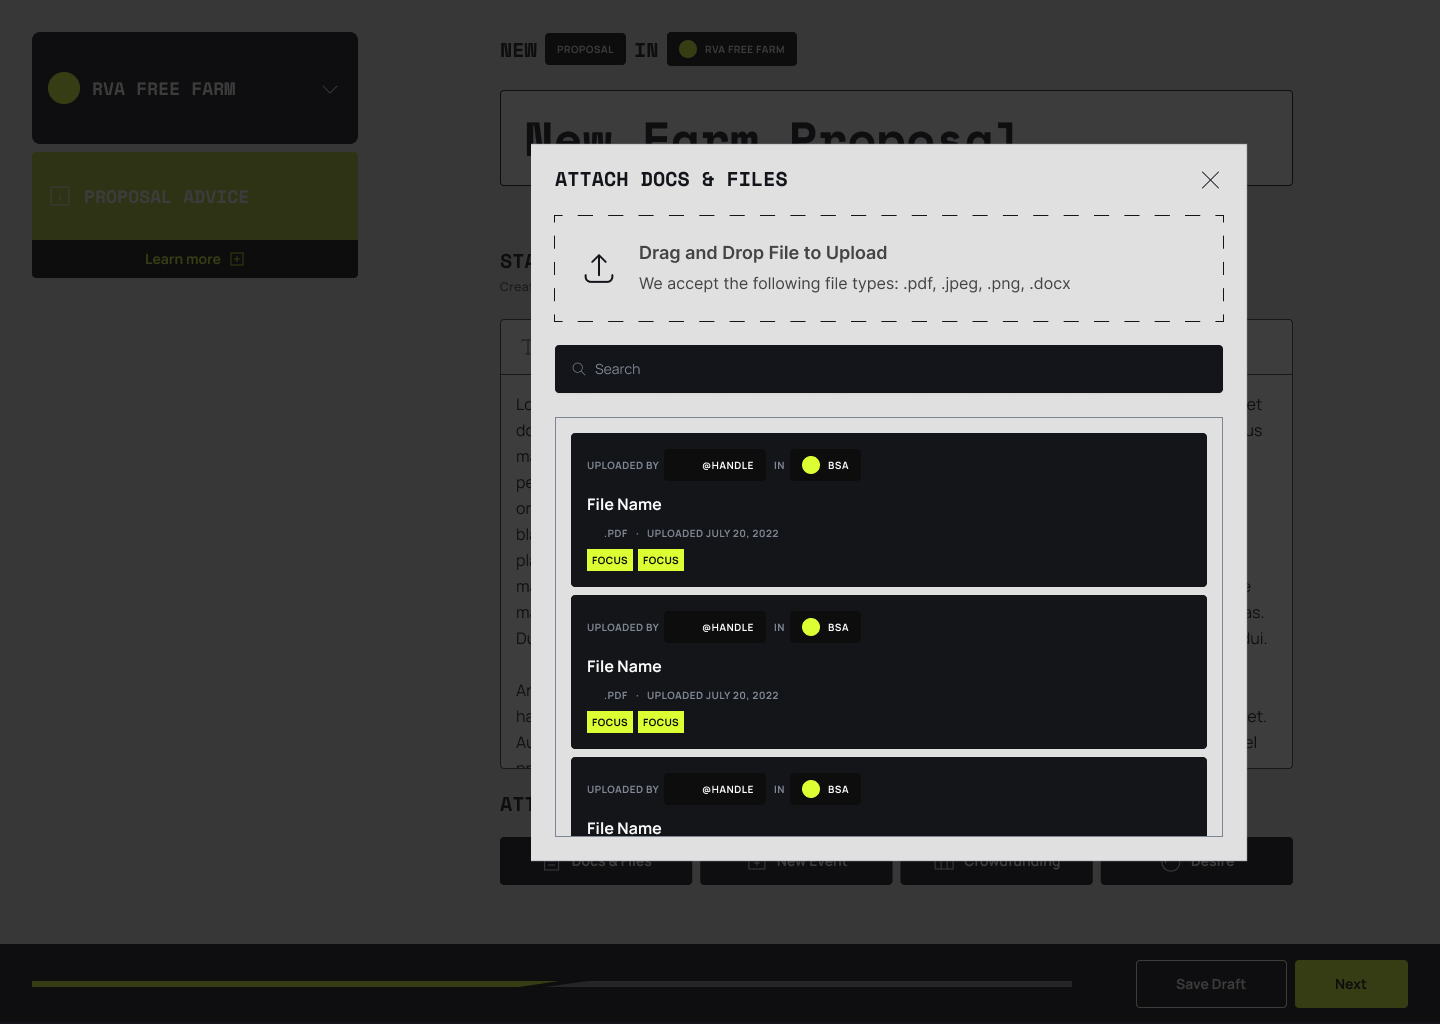The image size is (1440, 1024).
Task: Click '.PDF' label on the first card
Action: [616, 533]
